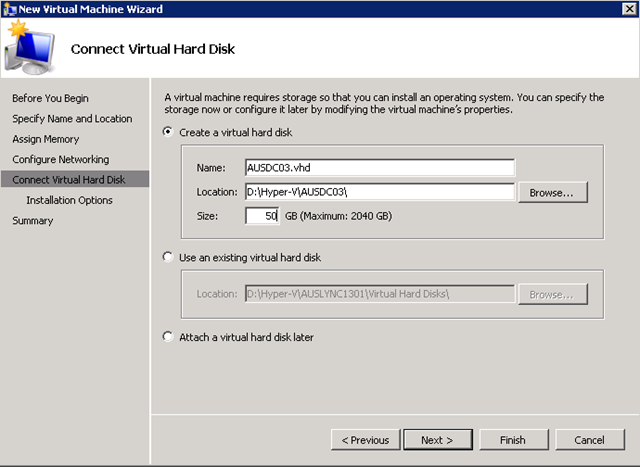Jump to Assign Memory step
The image size is (640, 467).
coord(45,139)
